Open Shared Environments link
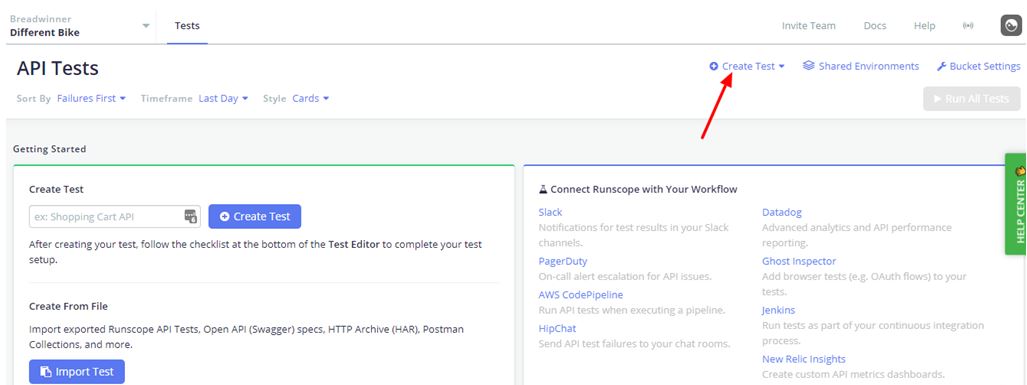Screen dimensions: 1027x385 point(861,66)
